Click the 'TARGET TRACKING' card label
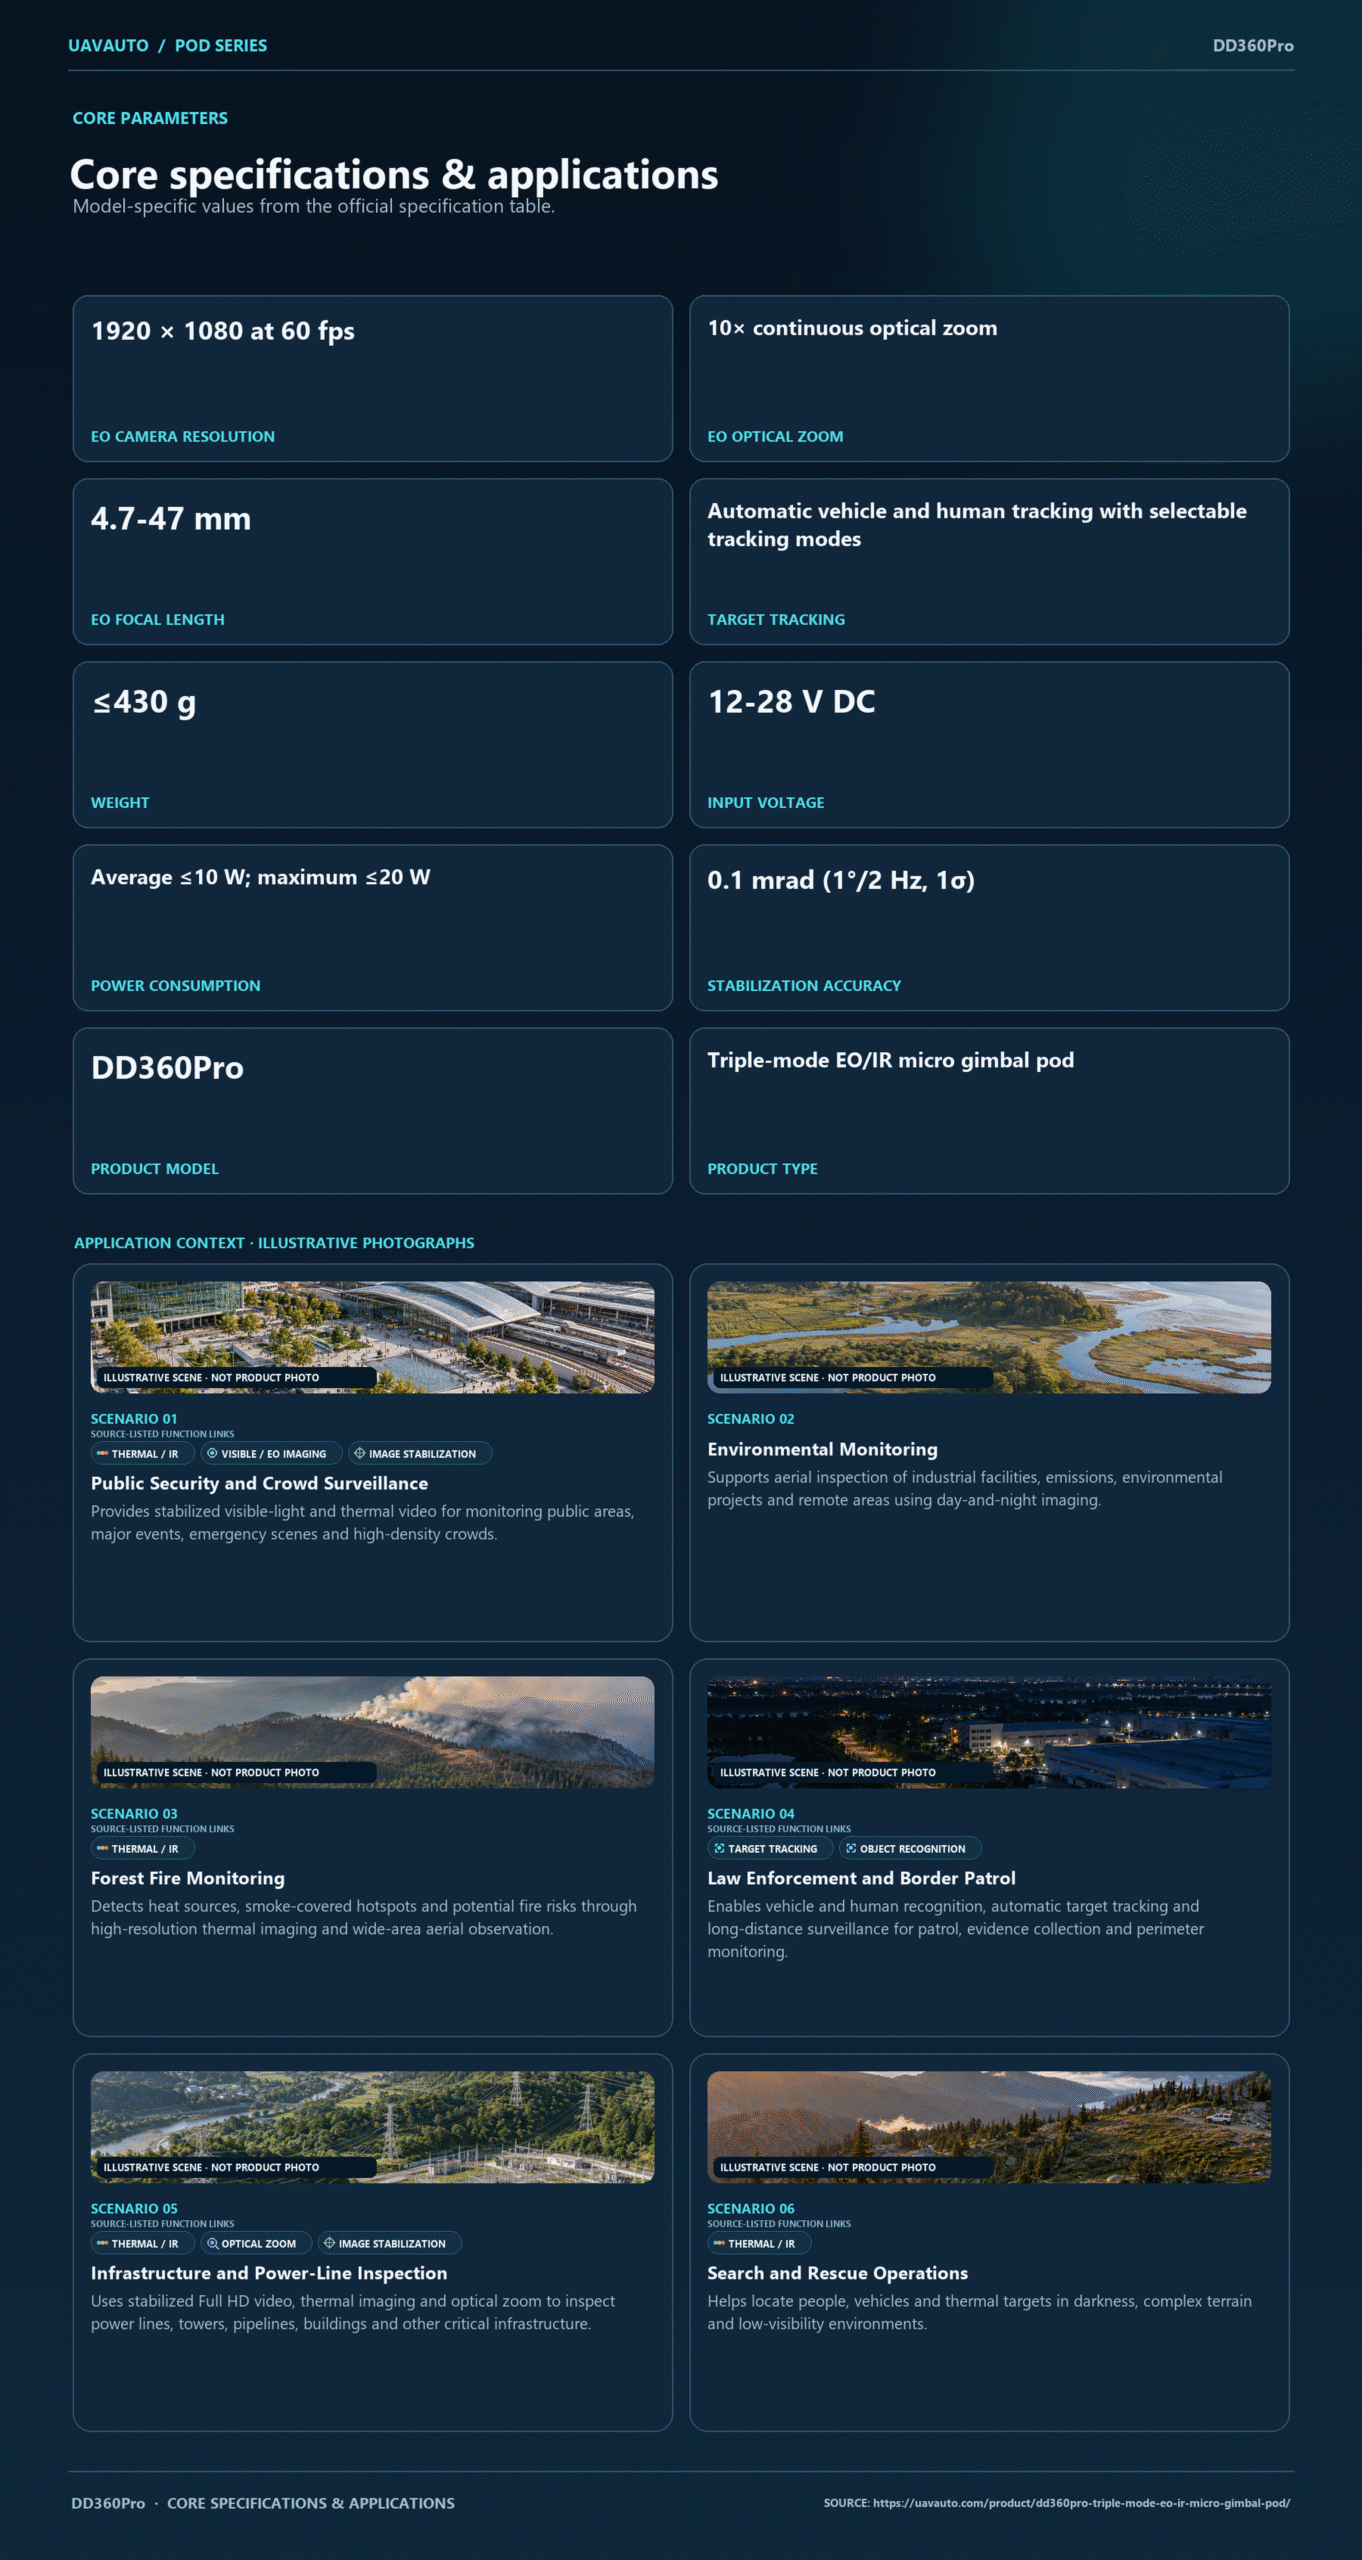This screenshot has height=2560, width=1362. click(x=776, y=620)
